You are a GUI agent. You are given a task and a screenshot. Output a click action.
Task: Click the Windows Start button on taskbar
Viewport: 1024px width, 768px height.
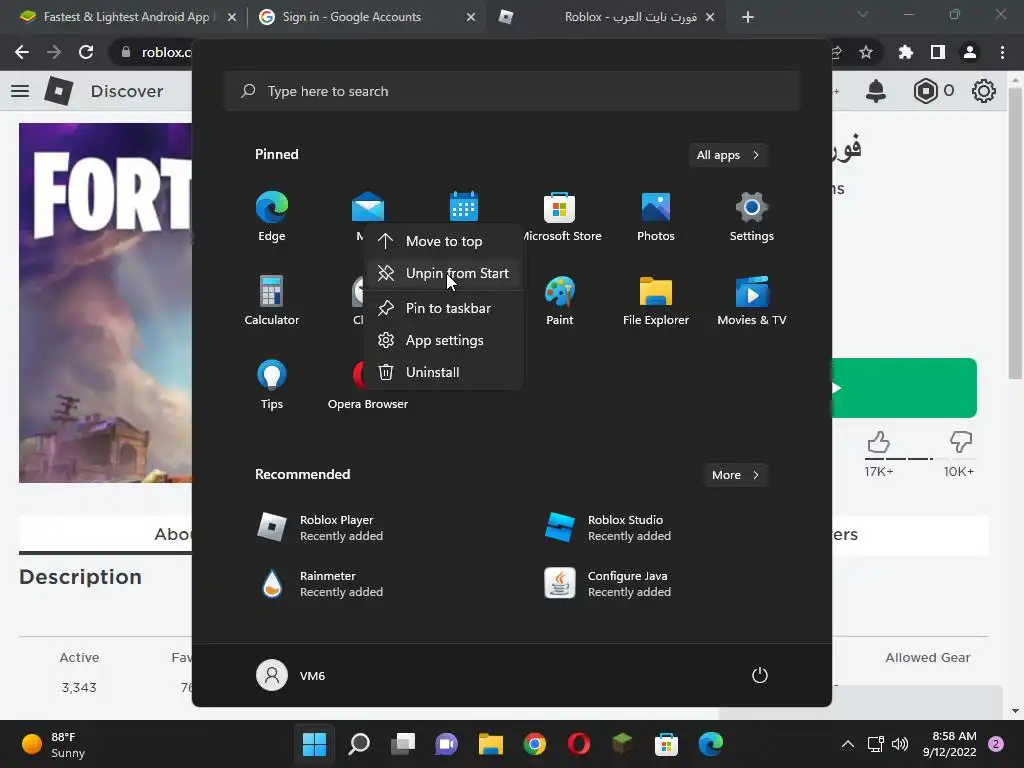tap(314, 744)
